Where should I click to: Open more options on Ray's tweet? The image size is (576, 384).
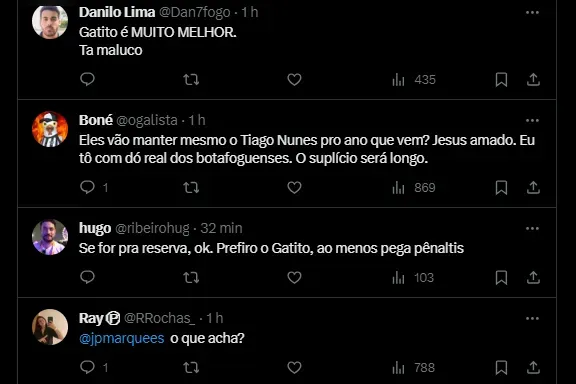click(532, 319)
